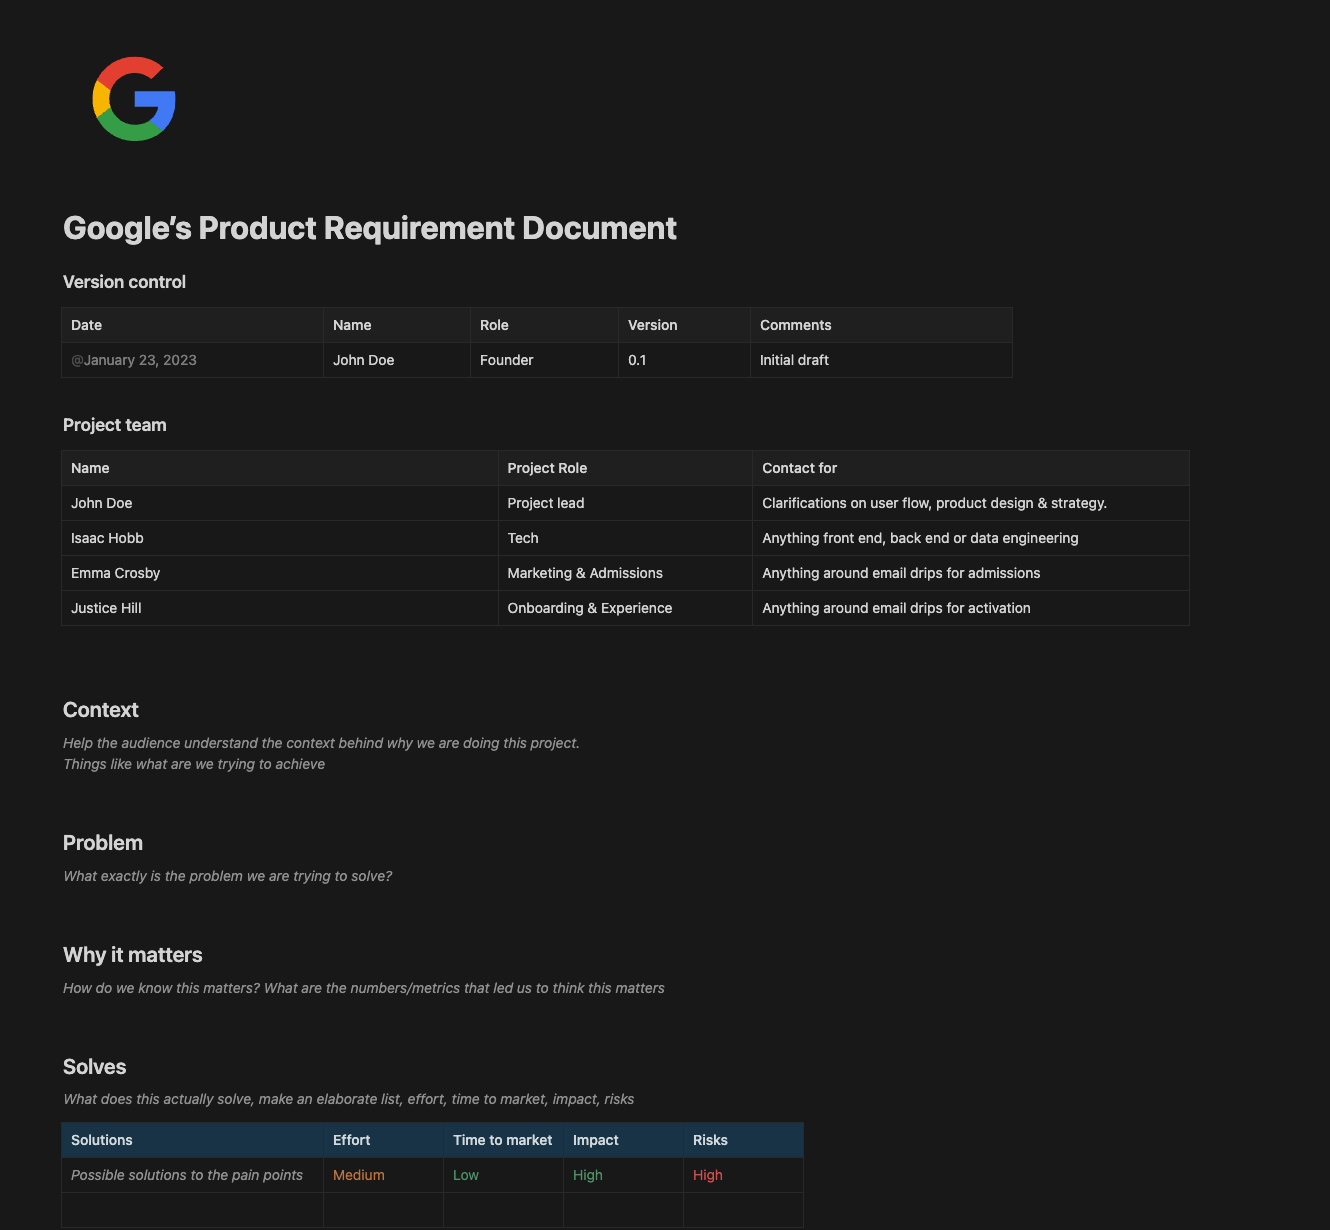This screenshot has width=1330, height=1230.
Task: Select the green High impact cell
Action: 623,1175
